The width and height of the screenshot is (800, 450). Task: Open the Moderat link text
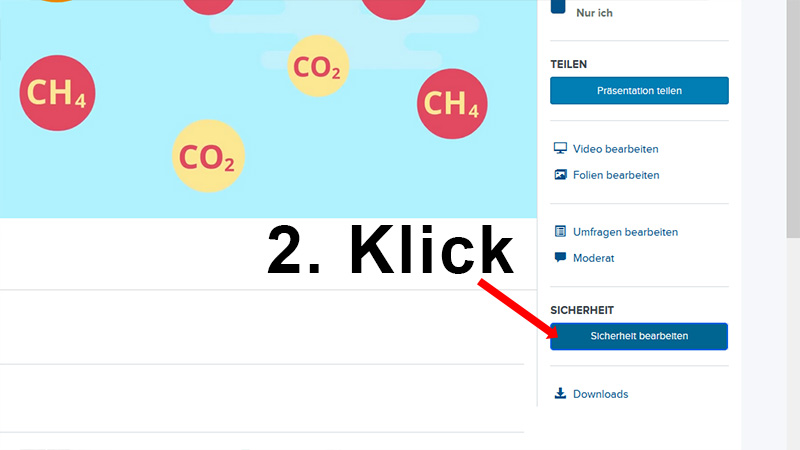point(593,258)
